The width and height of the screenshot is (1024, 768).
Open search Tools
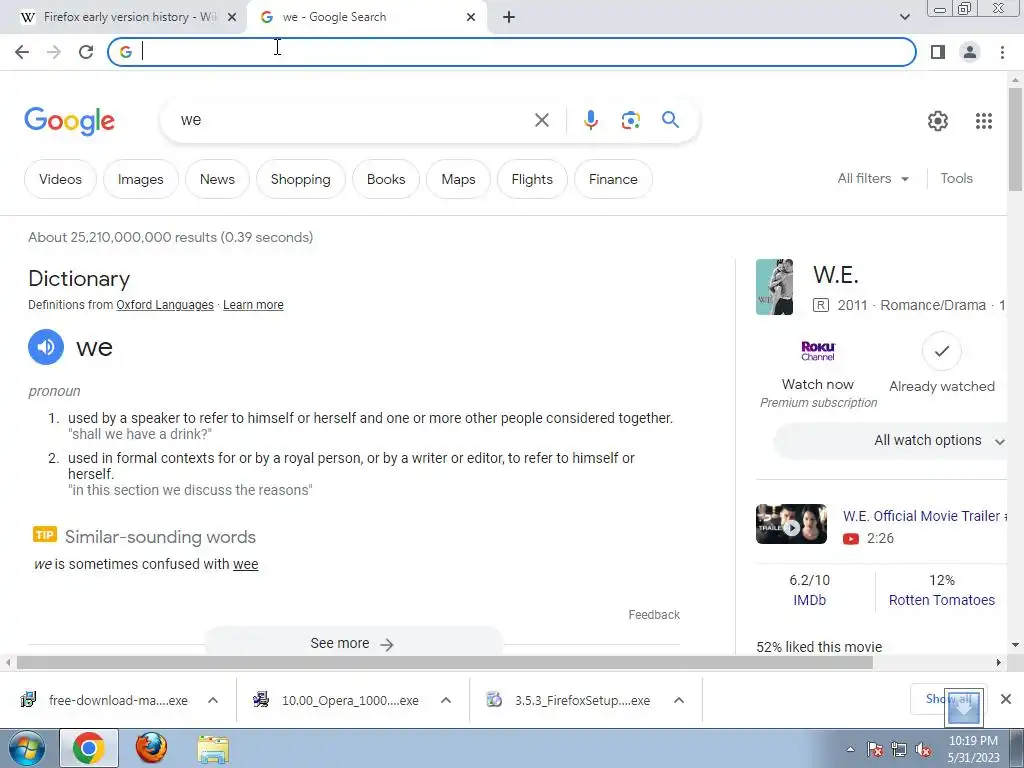[x=956, y=178]
